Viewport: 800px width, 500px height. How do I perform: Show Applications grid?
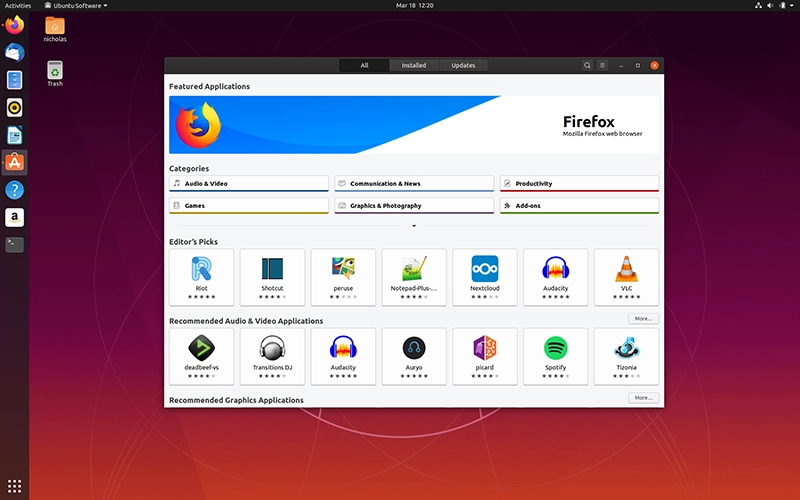14,486
